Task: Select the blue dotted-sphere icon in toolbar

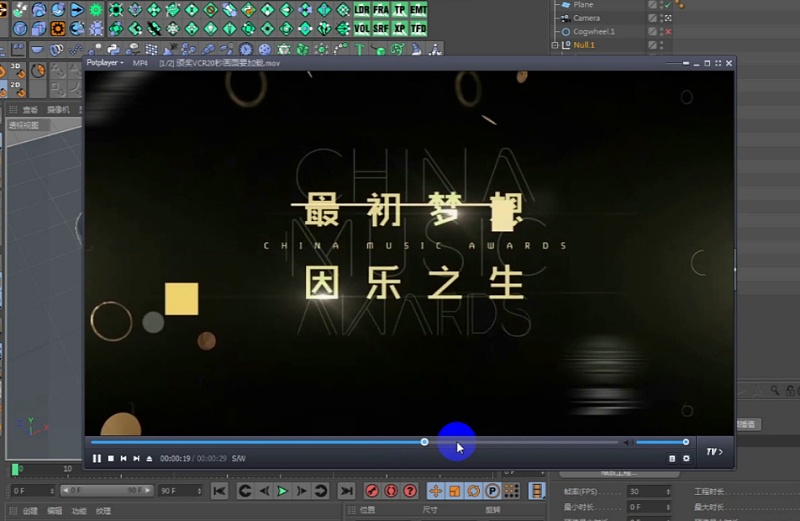Action: pos(265,49)
